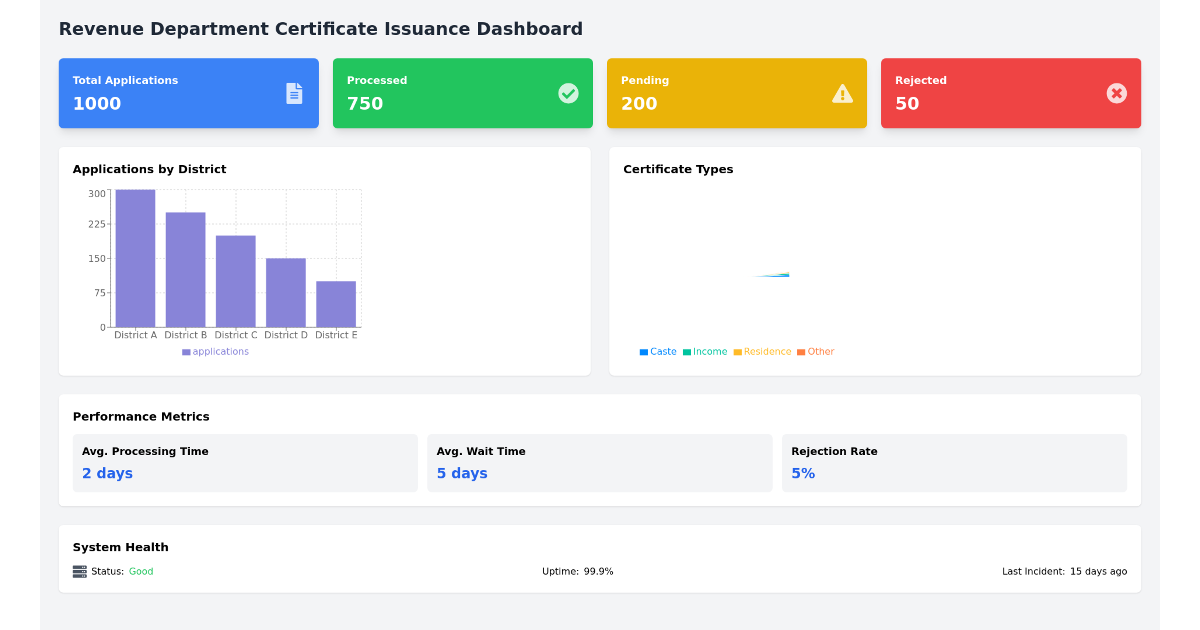Toggle the Residence entry in the pie legend

(762, 351)
